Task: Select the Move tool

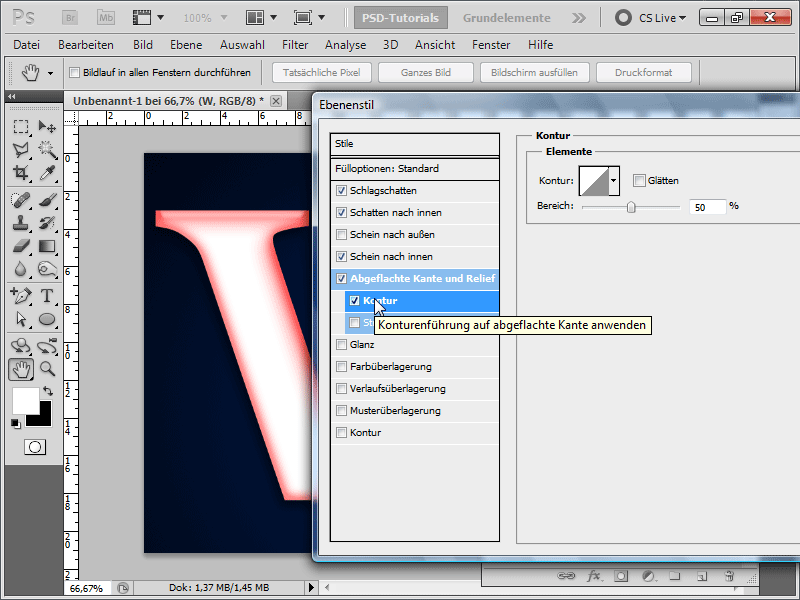Action: 47,126
